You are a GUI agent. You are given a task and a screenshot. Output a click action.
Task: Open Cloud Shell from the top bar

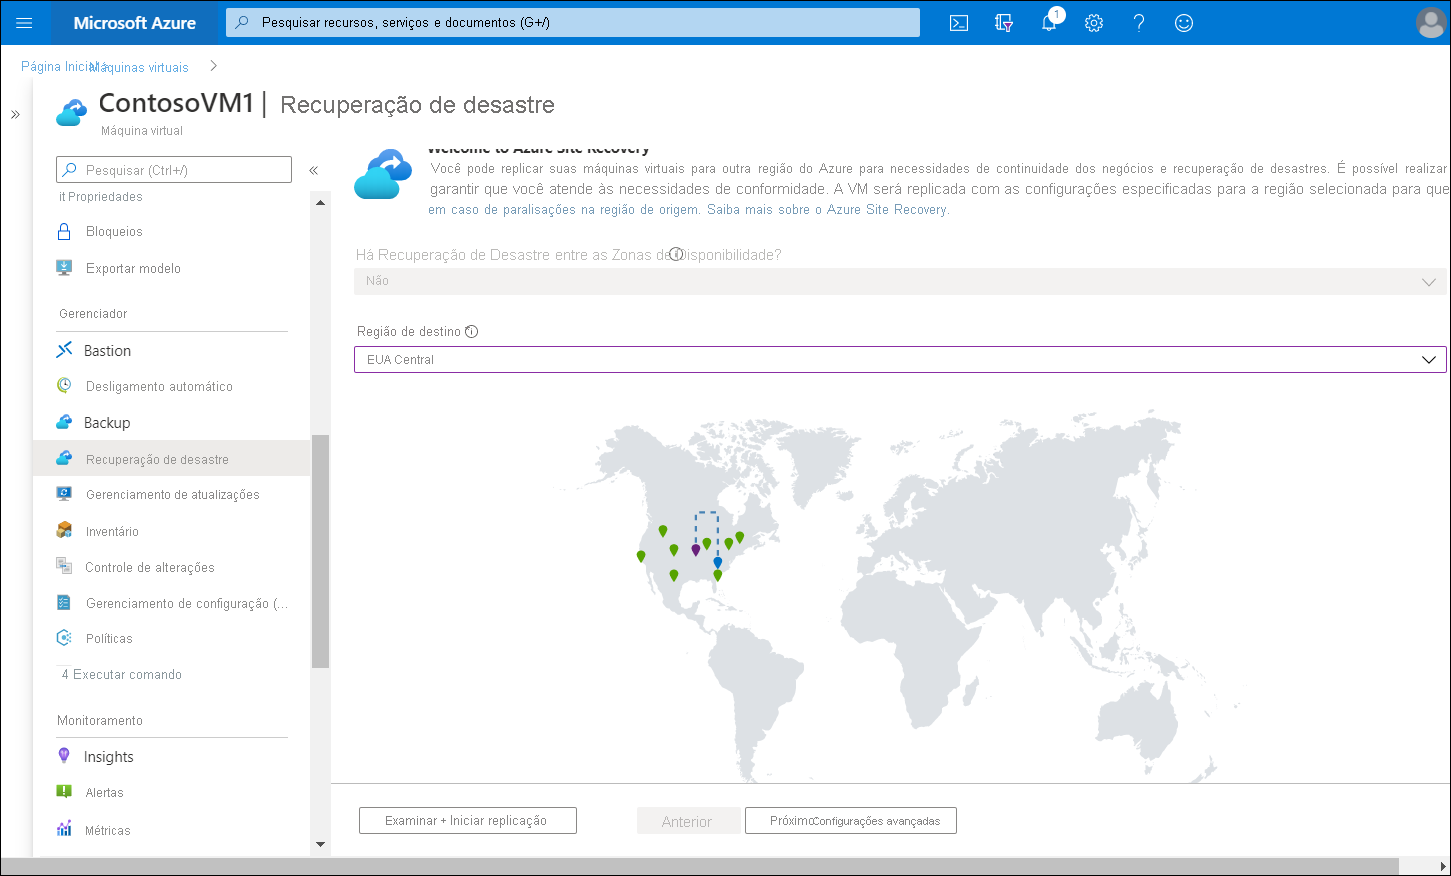tap(958, 23)
